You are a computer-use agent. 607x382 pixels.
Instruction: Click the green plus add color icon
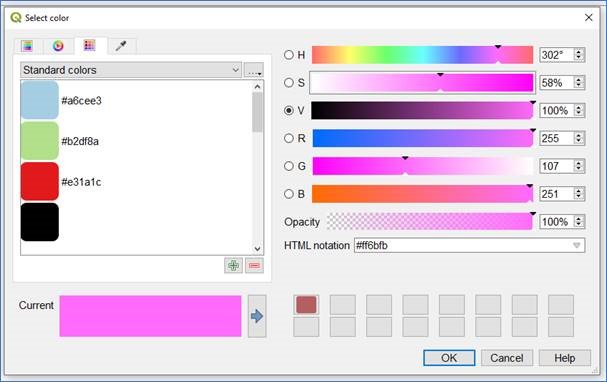[x=233, y=266]
